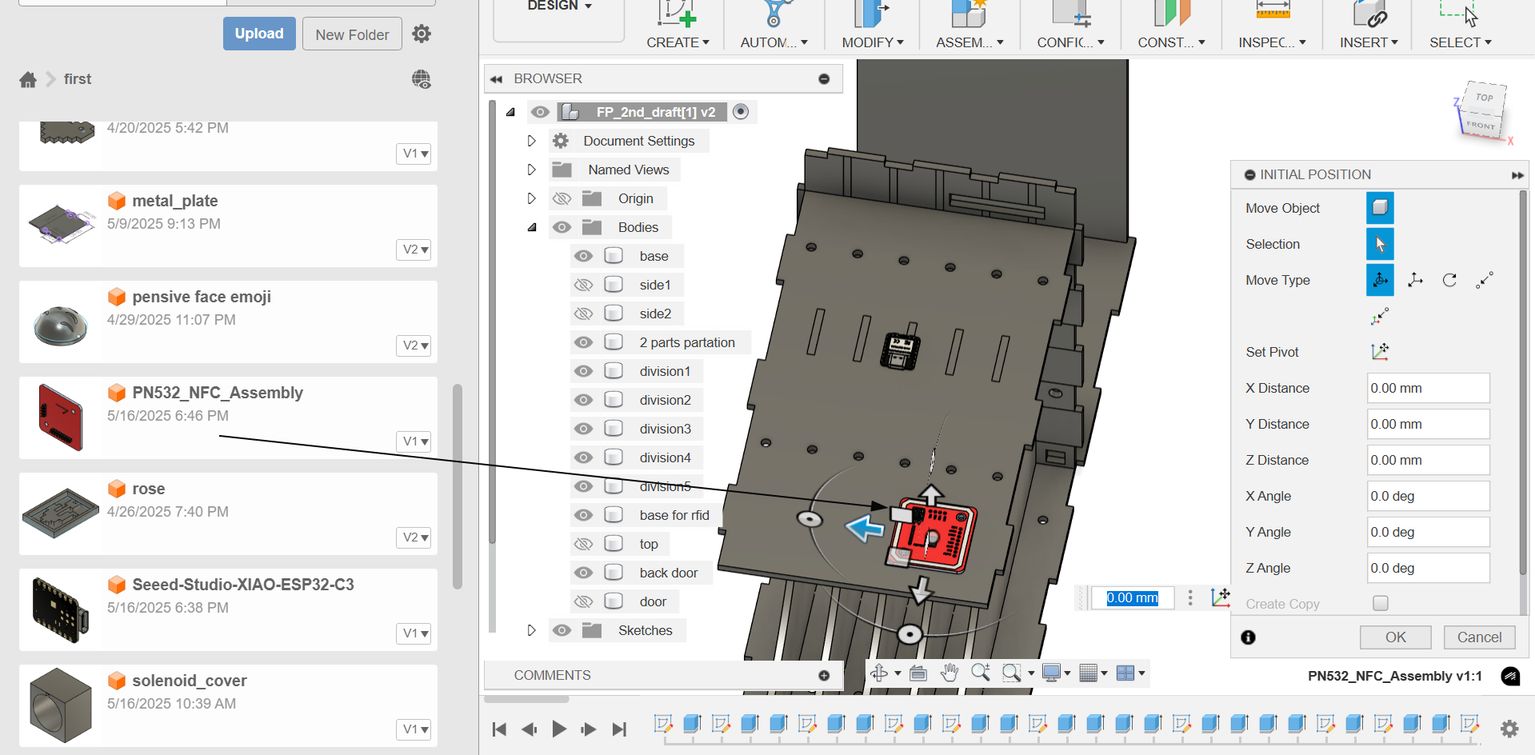1535x755 pixels.
Task: Open the metal_plate version V2 dropdown
Action: tap(414, 249)
